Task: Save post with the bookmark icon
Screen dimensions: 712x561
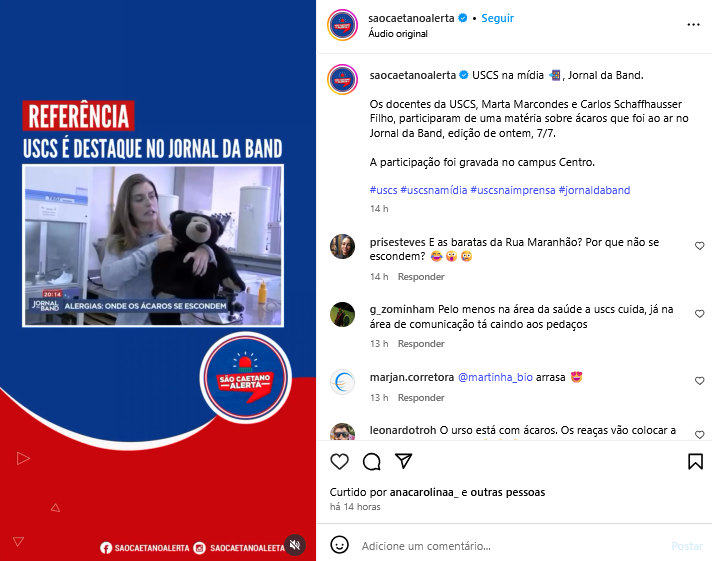Action: (x=695, y=462)
